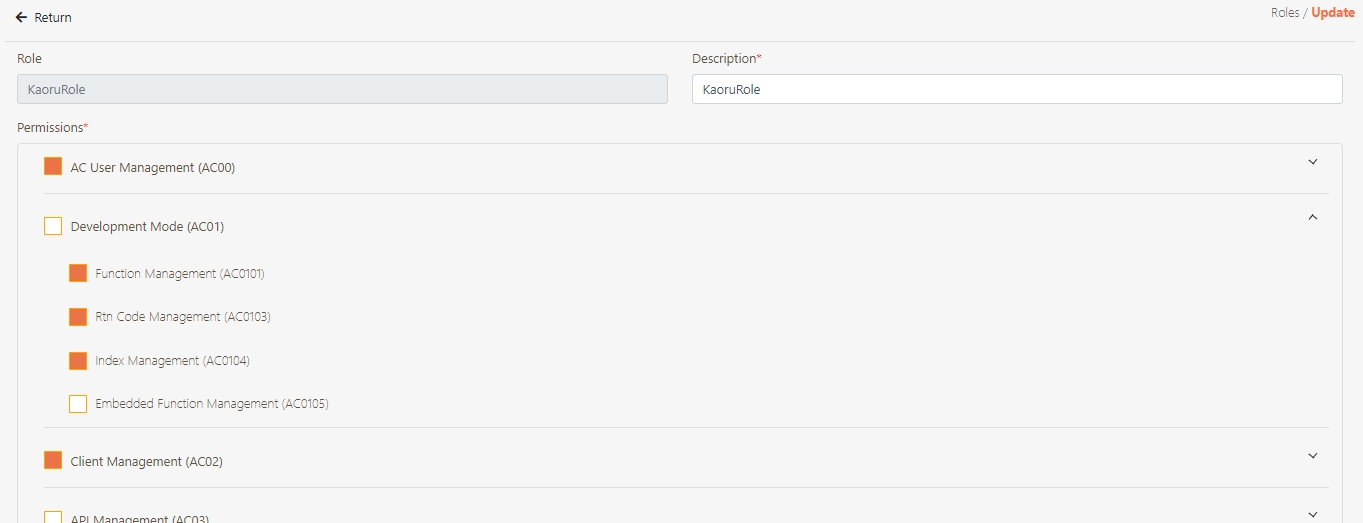
Task: Uncheck the AC User Management (AC00) checkbox
Action: pos(53,167)
